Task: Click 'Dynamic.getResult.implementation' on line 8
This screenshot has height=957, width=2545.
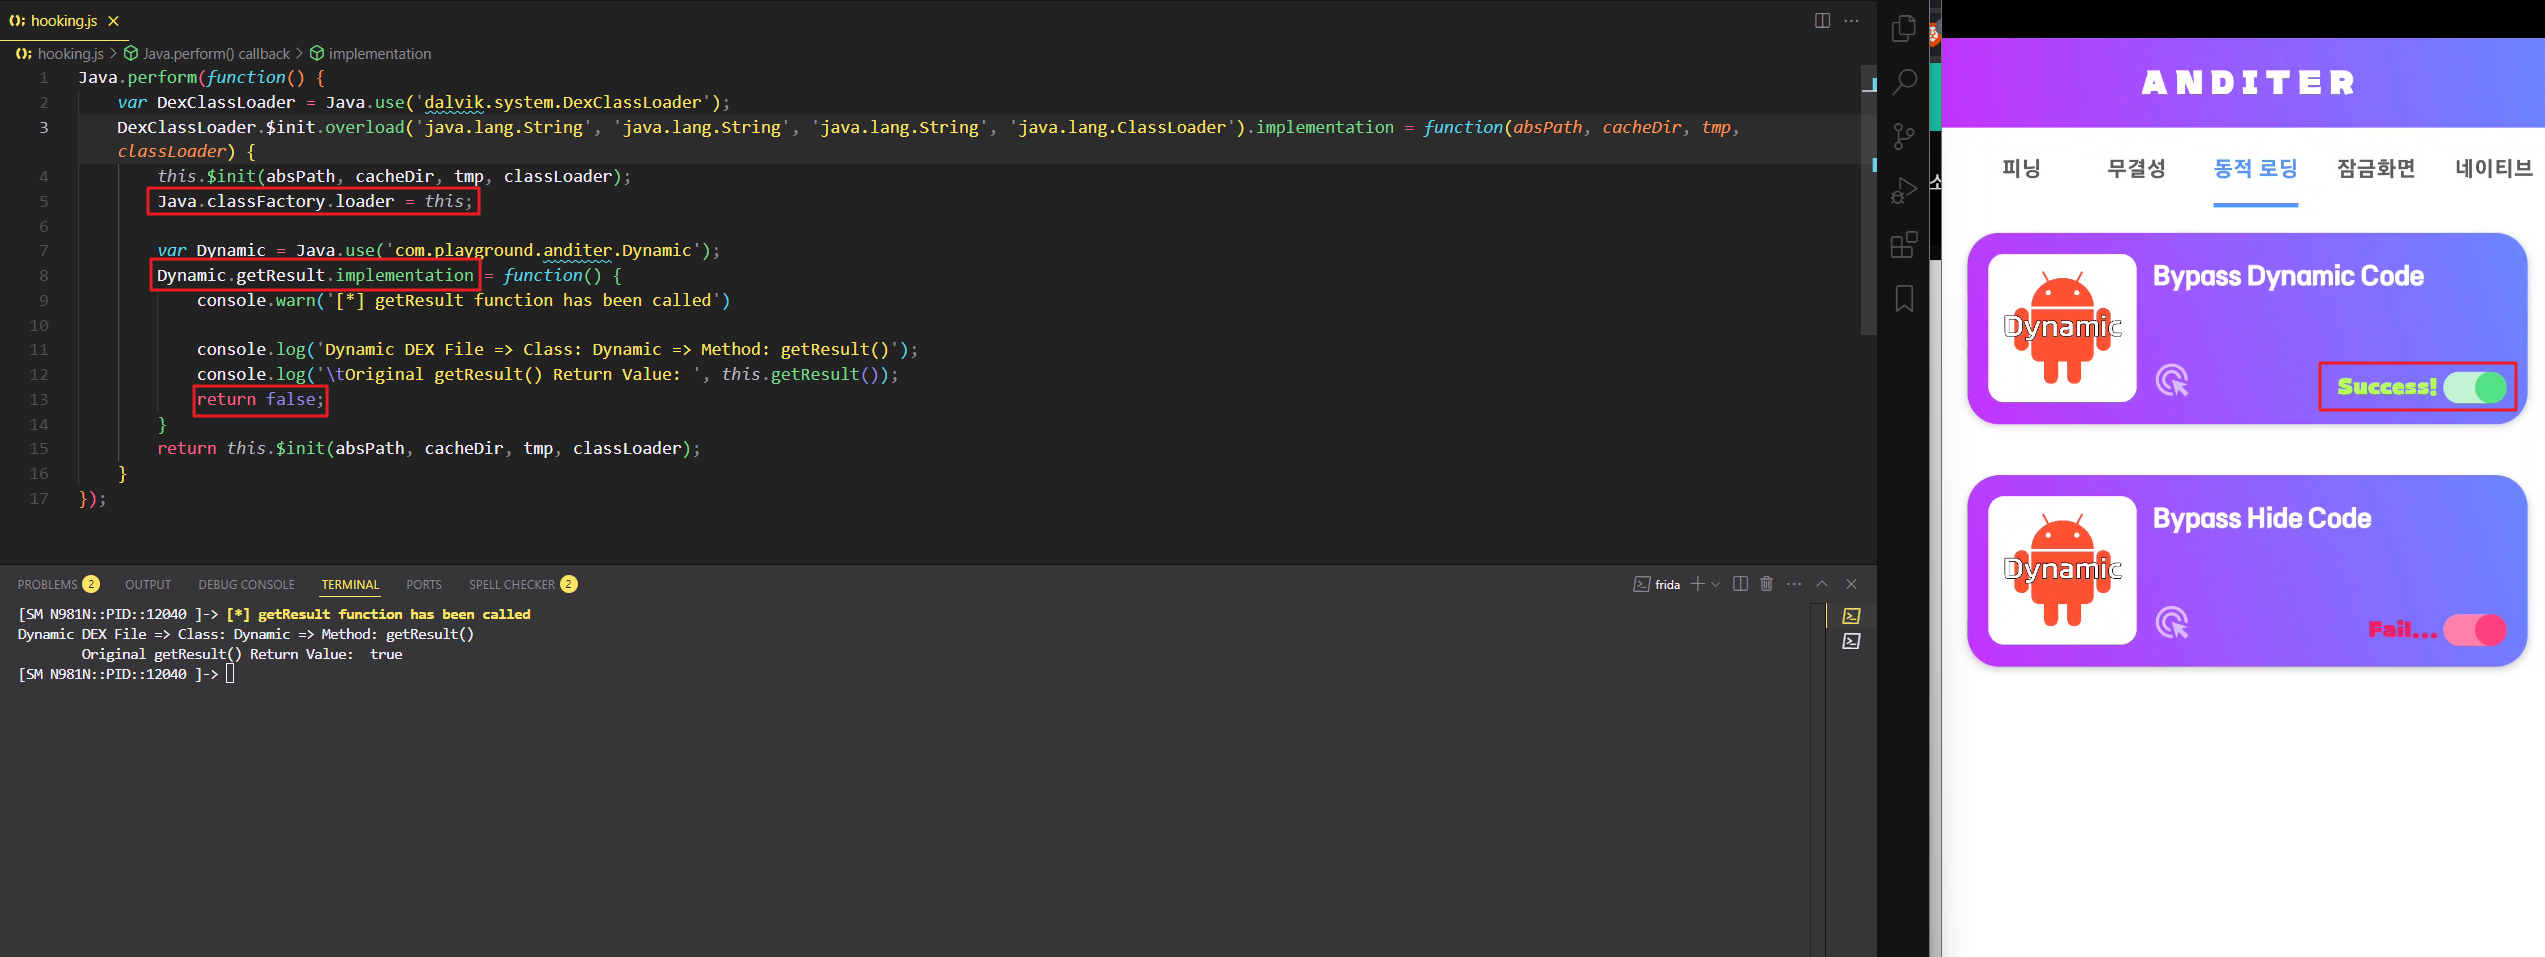Action: (x=315, y=275)
